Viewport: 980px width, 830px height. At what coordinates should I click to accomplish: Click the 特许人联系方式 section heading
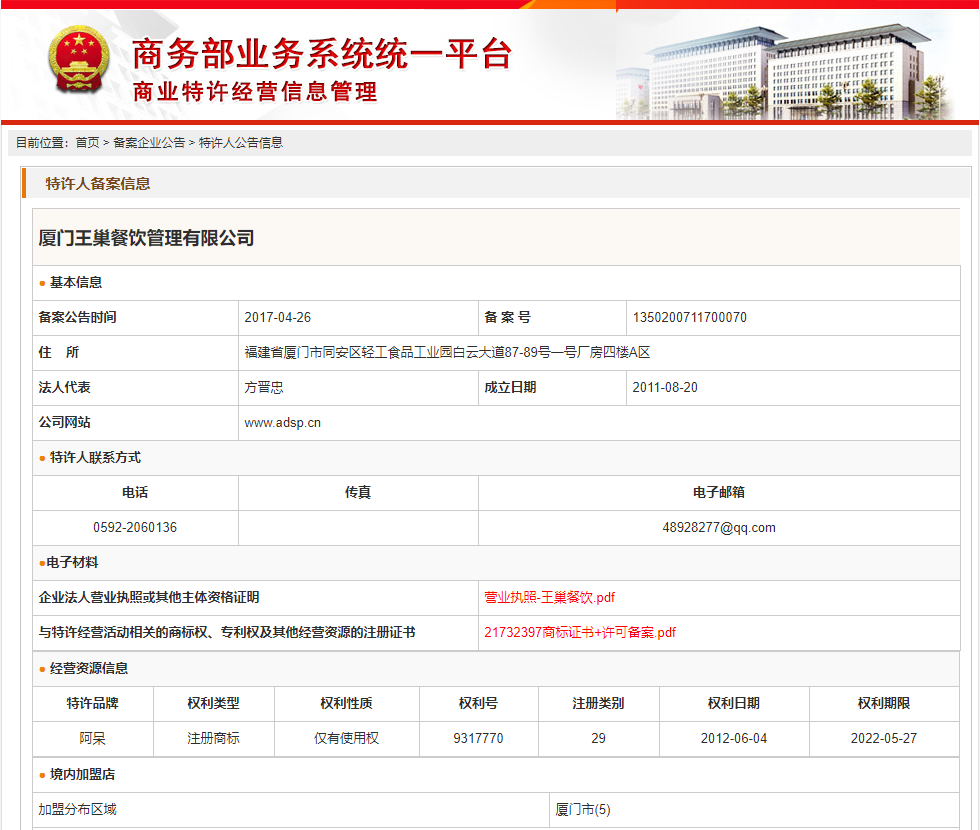95,458
